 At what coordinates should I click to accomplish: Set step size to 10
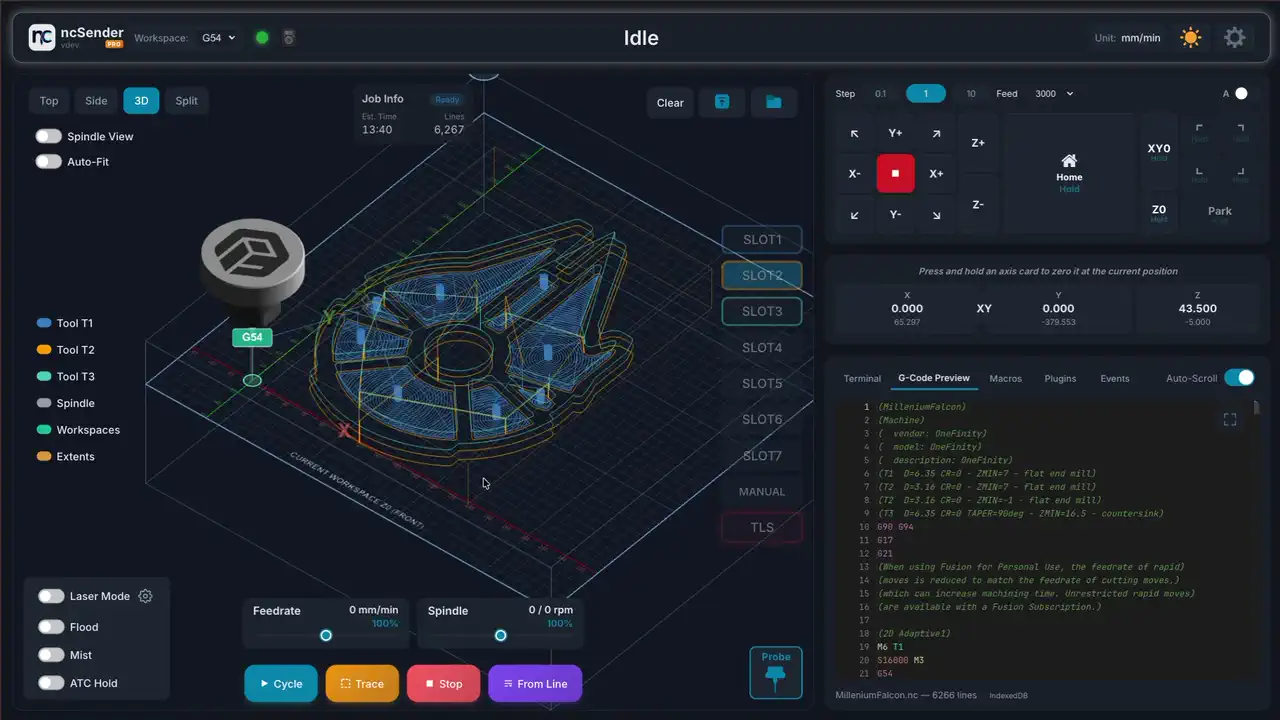tap(970, 93)
